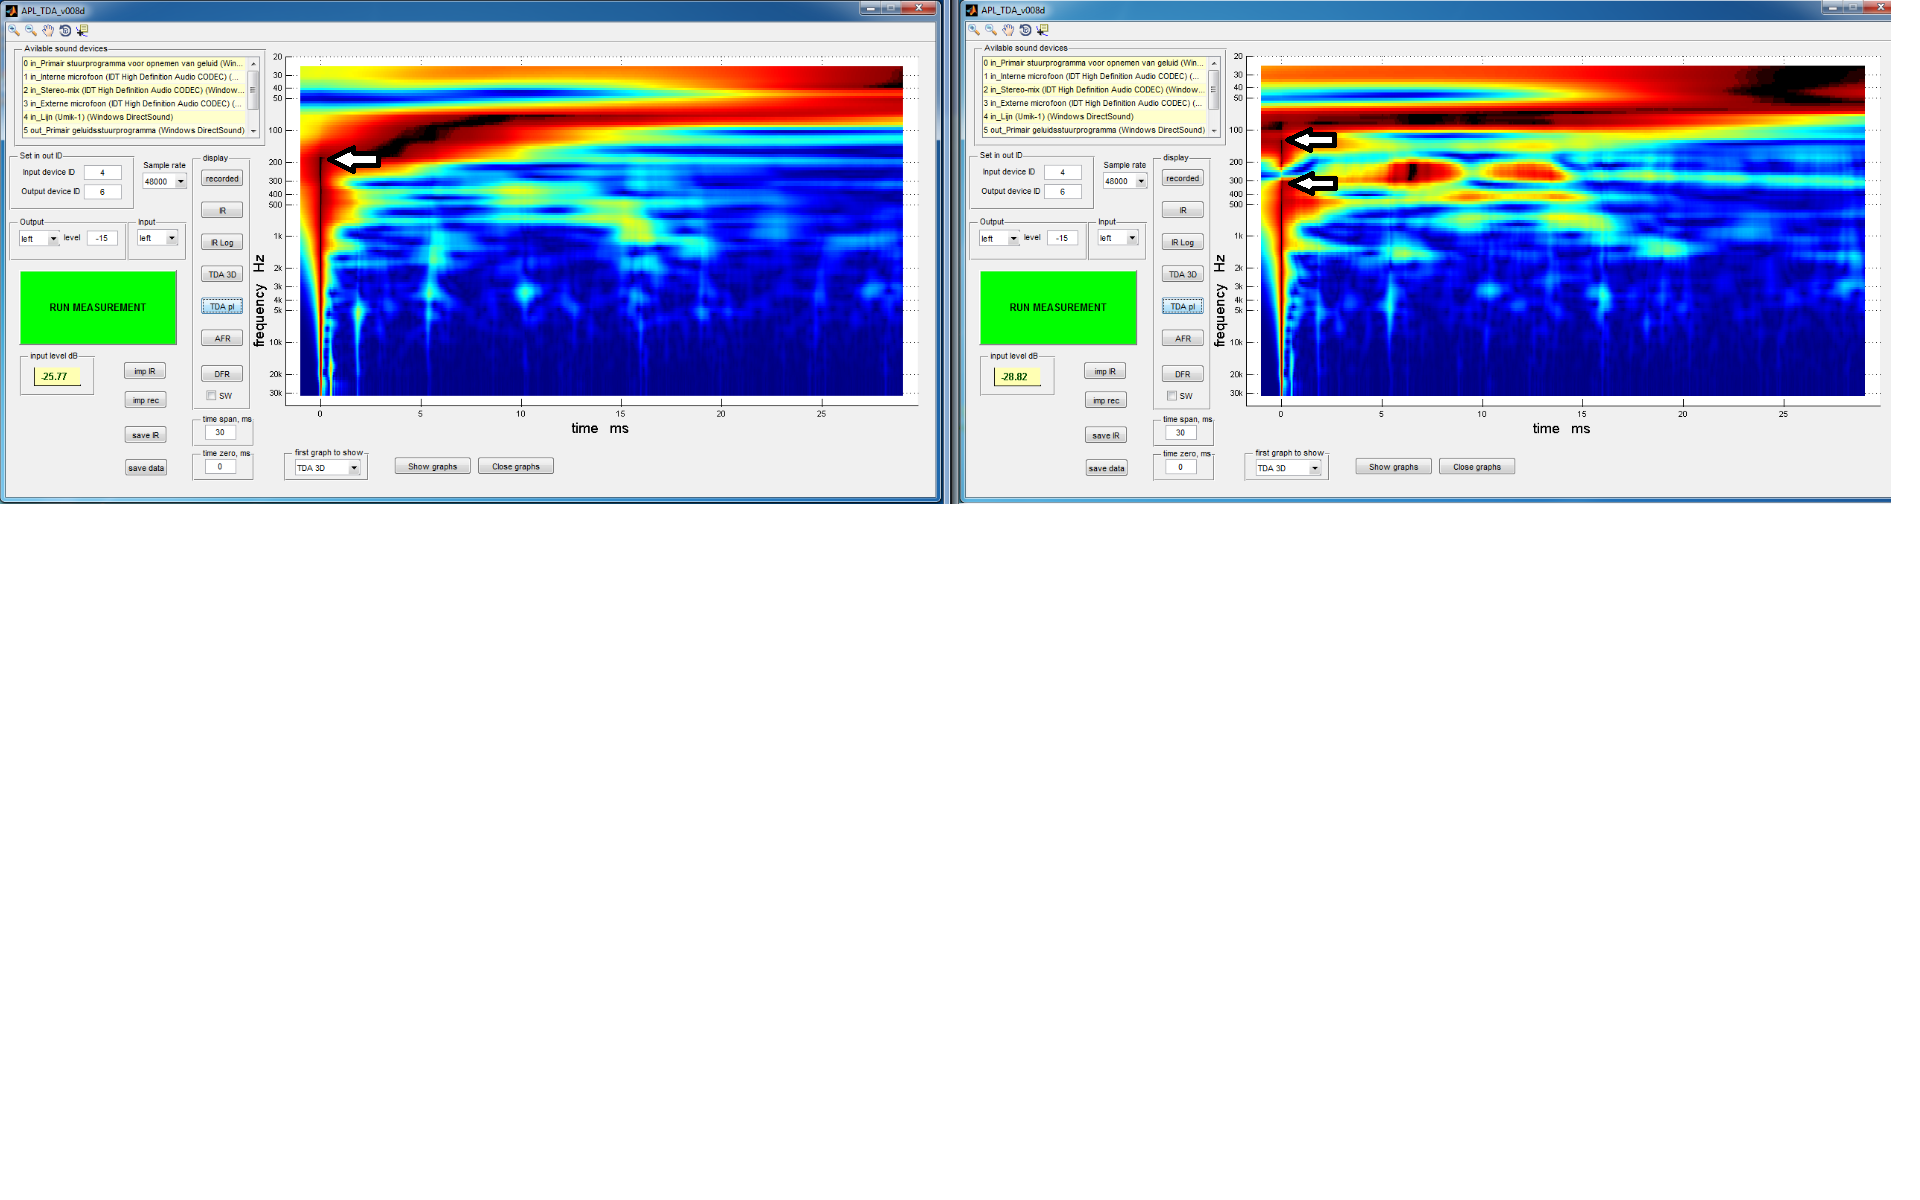The image size is (1920, 1200).
Task: Click TDA pl button in right window
Action: click(1182, 306)
